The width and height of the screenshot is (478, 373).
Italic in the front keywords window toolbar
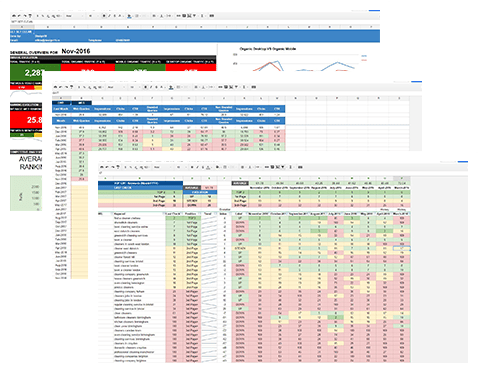coord(197,167)
